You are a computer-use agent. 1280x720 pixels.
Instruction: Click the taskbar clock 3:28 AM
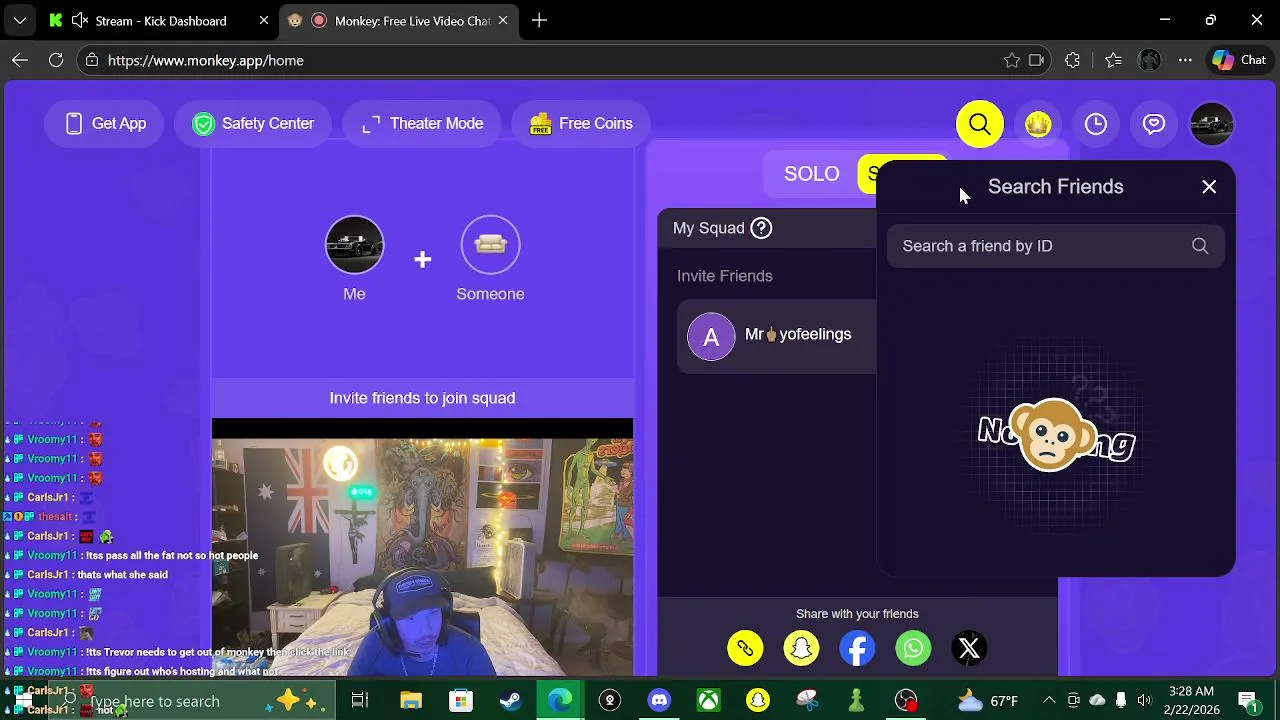click(x=1191, y=700)
